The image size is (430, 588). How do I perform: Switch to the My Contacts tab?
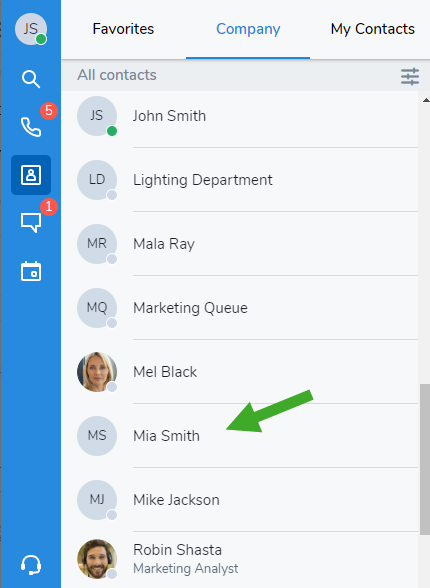pos(373,29)
